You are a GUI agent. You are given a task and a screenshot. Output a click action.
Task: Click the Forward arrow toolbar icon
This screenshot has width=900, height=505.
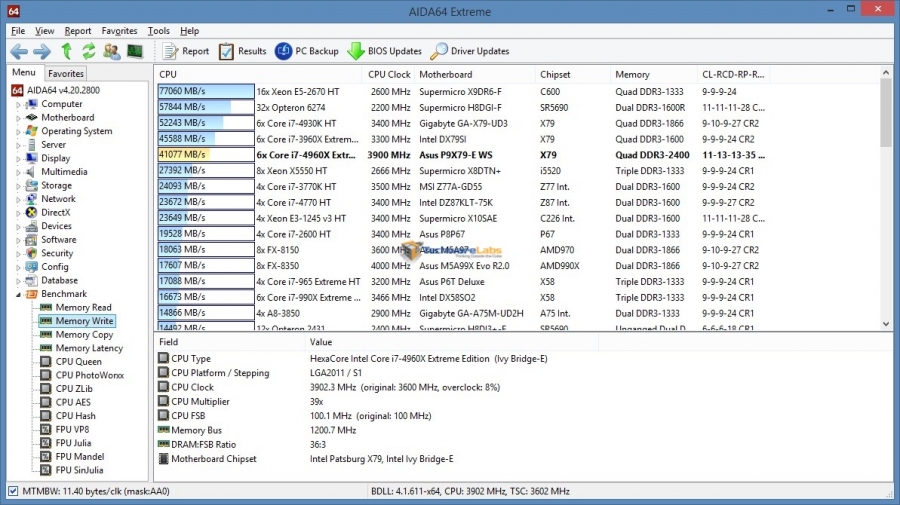click(x=42, y=52)
